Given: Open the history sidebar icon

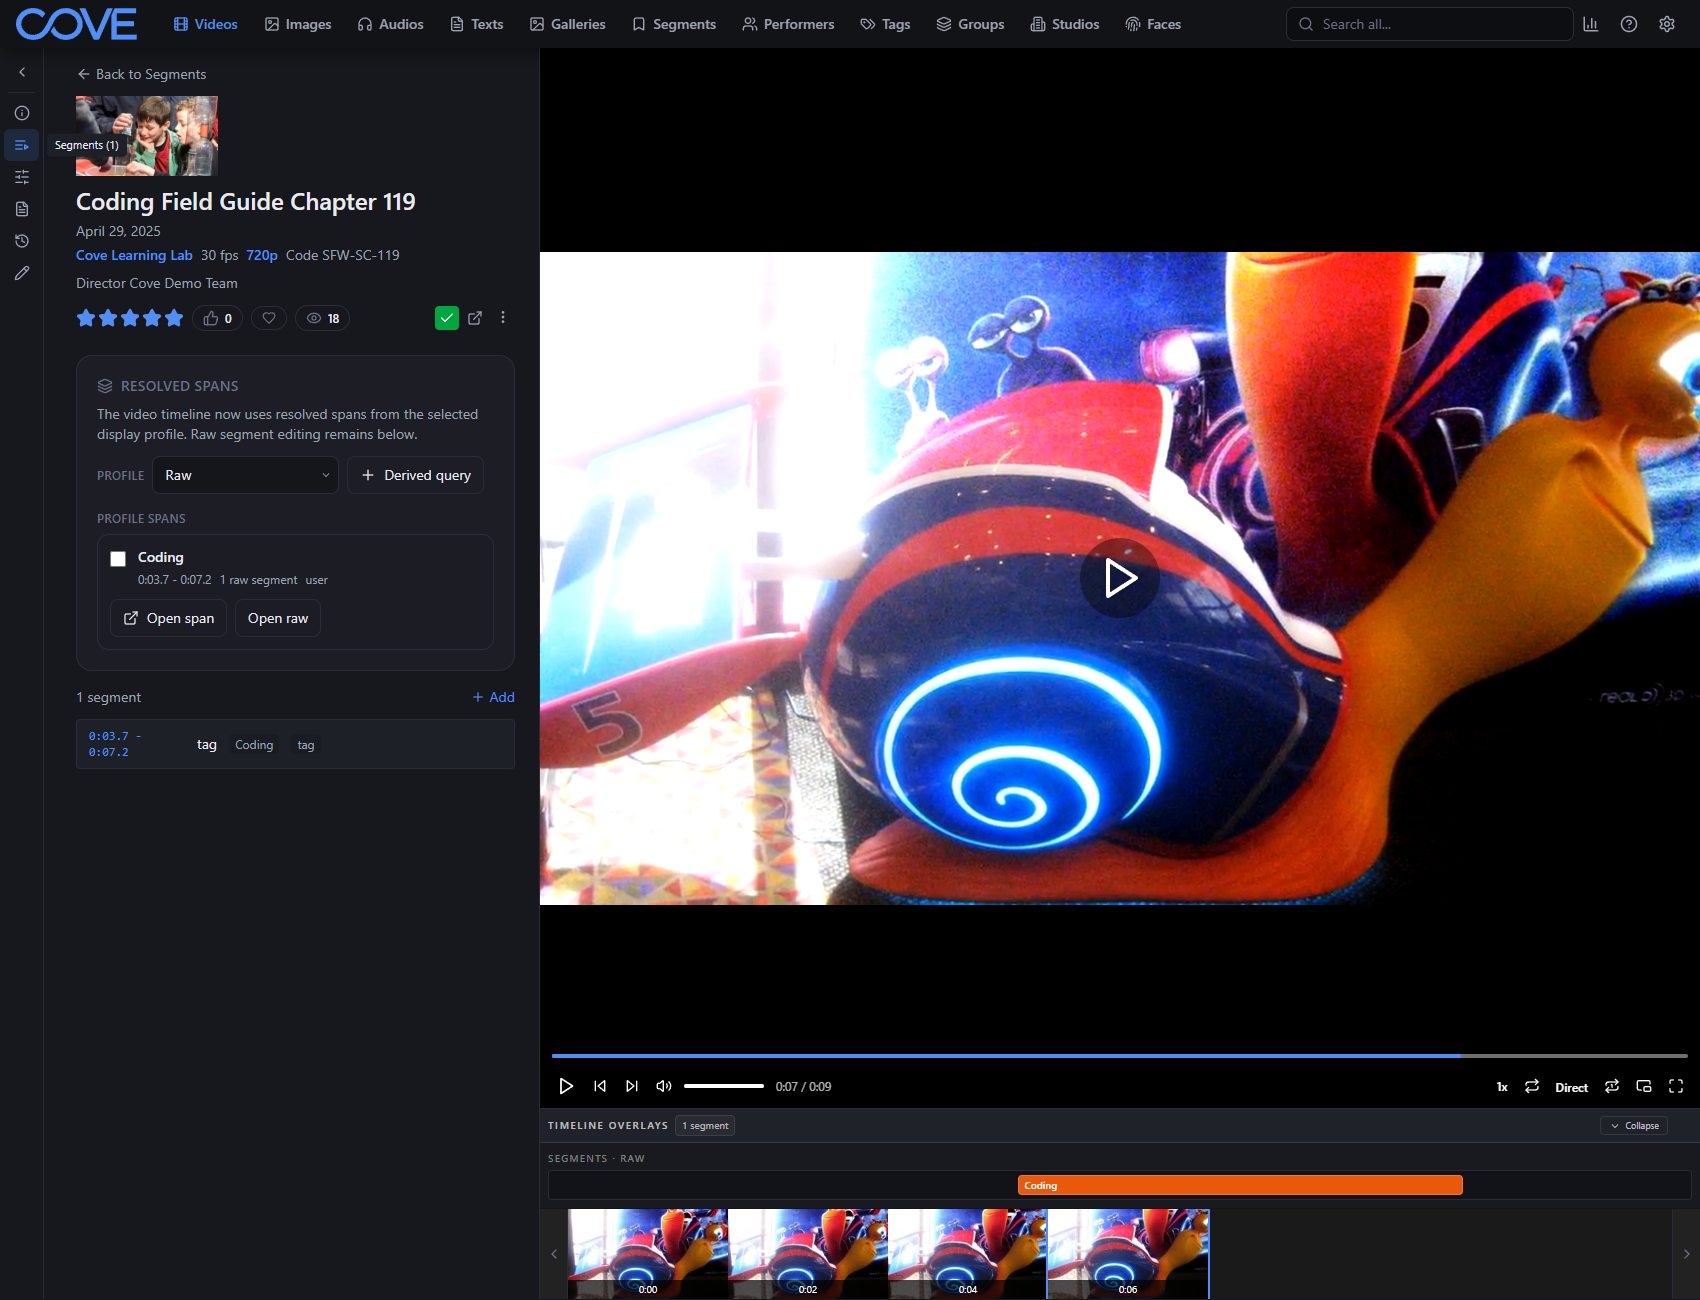Looking at the screenshot, I should point(22,241).
